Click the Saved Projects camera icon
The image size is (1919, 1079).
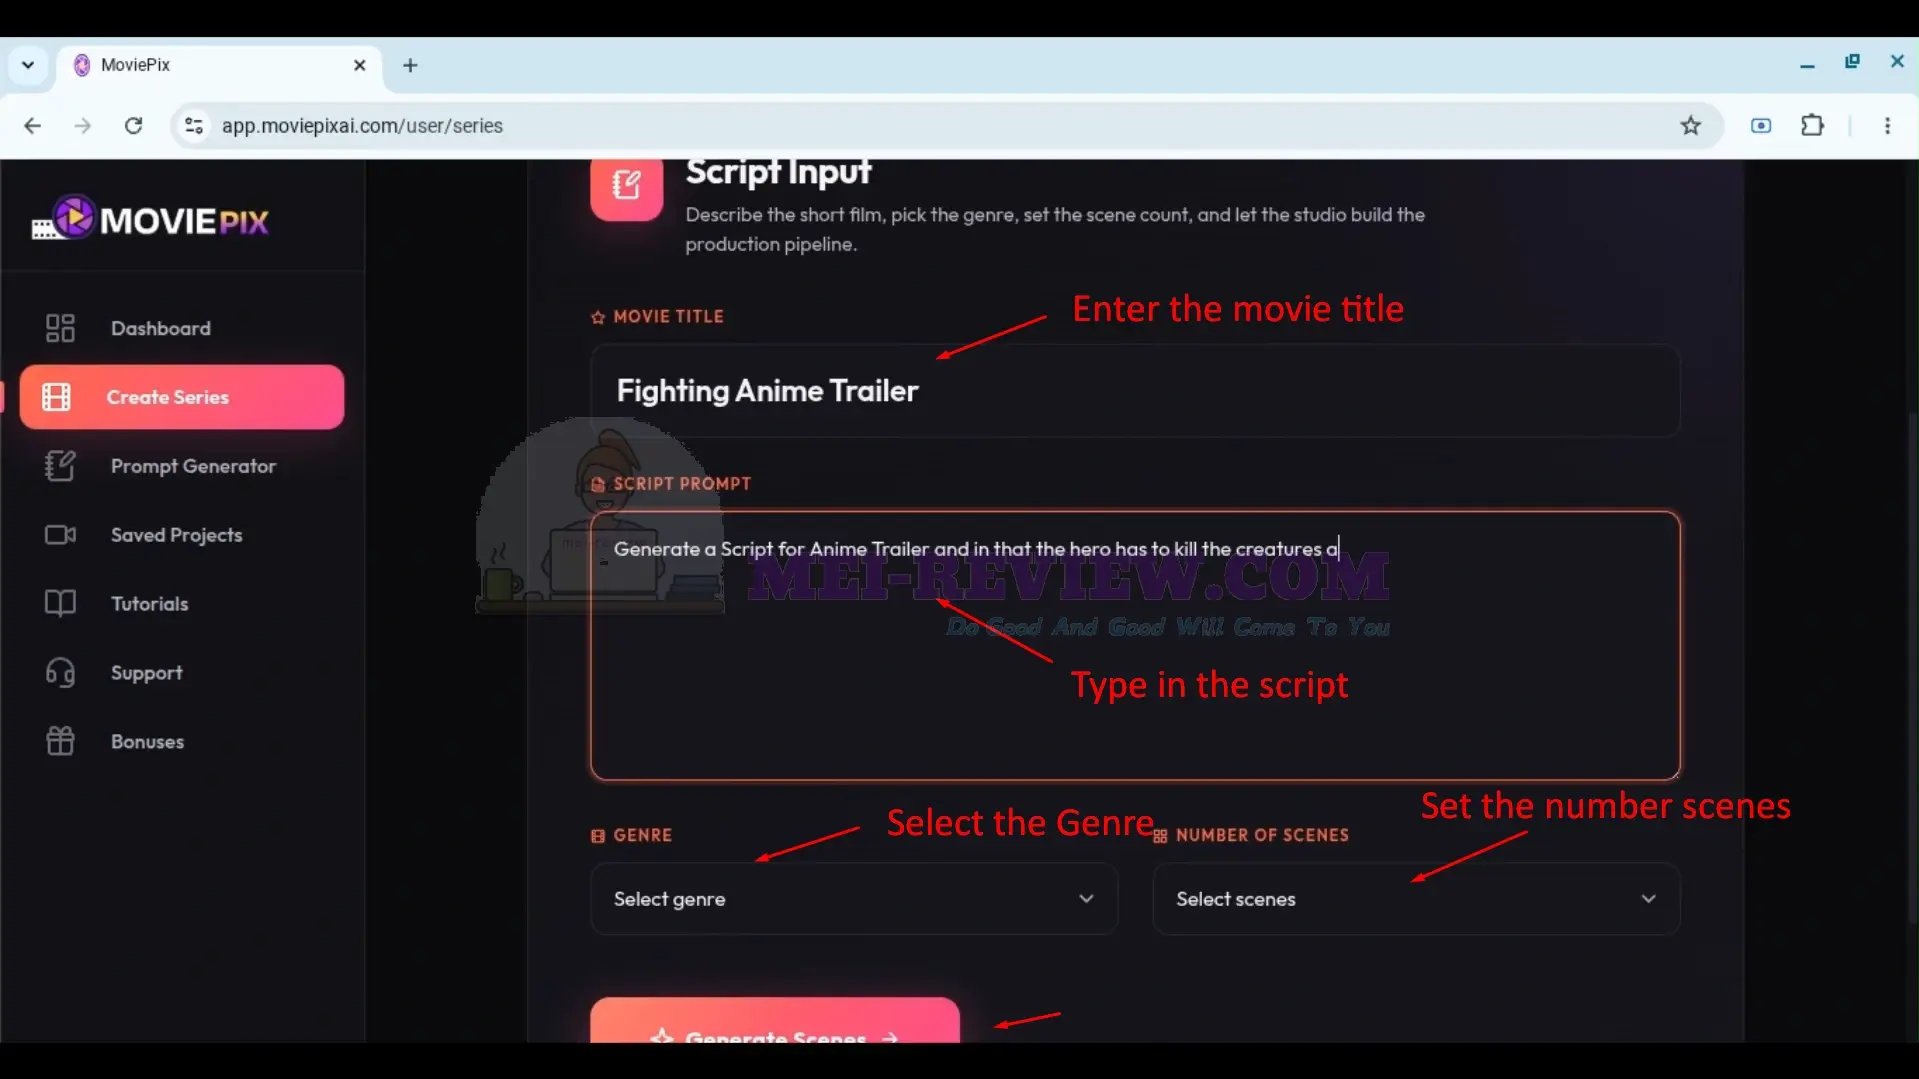click(60, 535)
